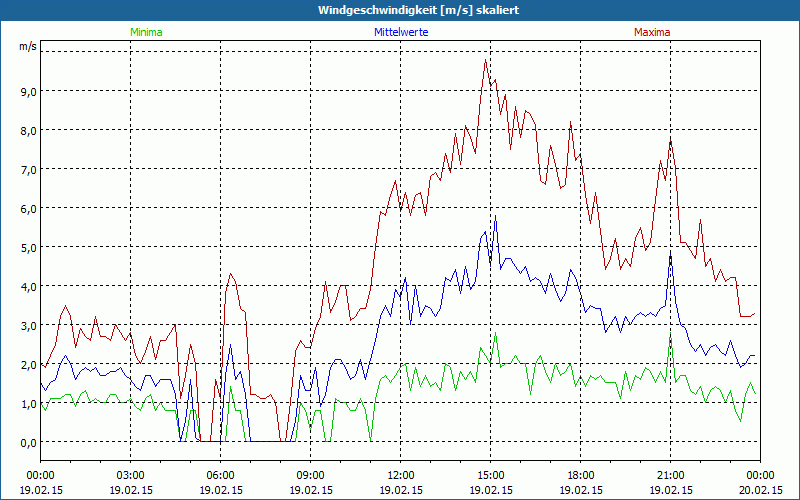The image size is (800, 500).
Task: Select the 21:00 time axis label
Action: coord(670,475)
